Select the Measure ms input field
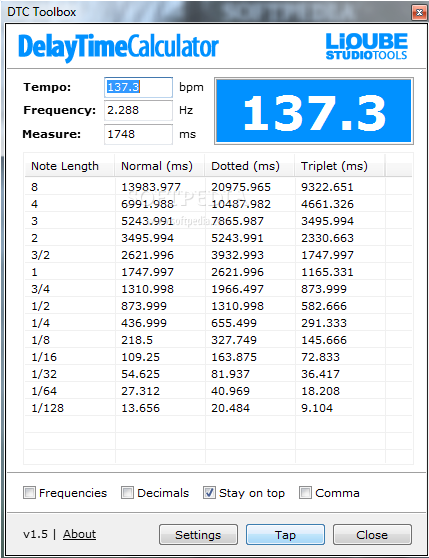 point(138,134)
